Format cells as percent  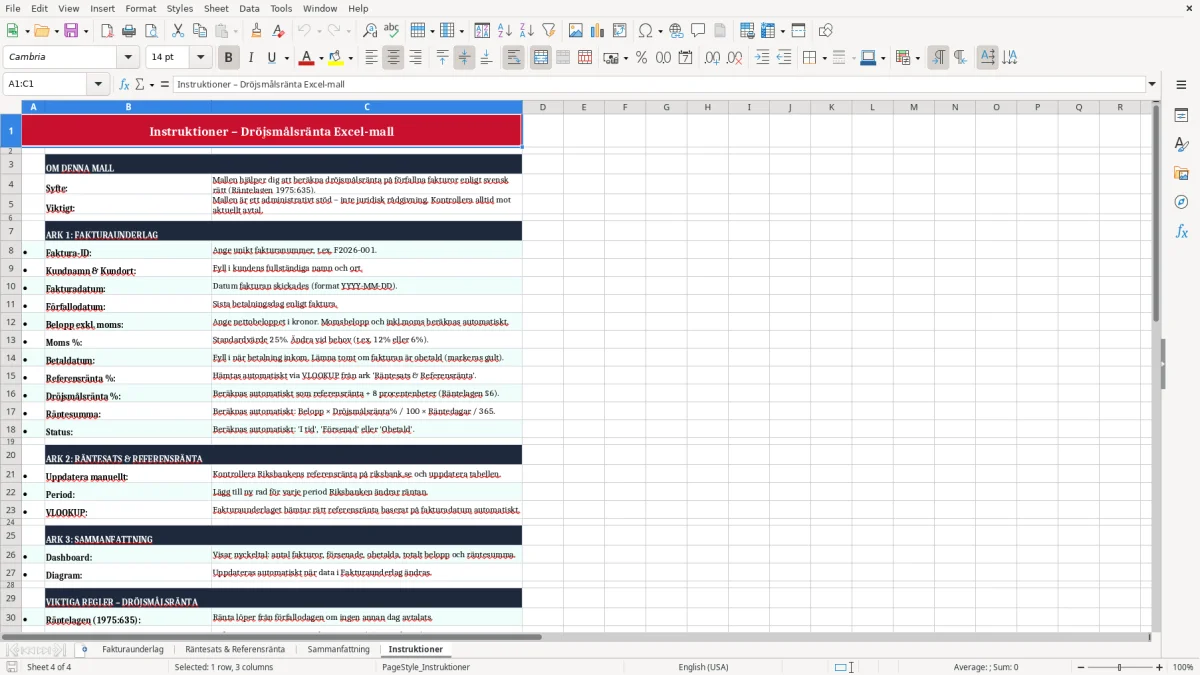point(641,58)
